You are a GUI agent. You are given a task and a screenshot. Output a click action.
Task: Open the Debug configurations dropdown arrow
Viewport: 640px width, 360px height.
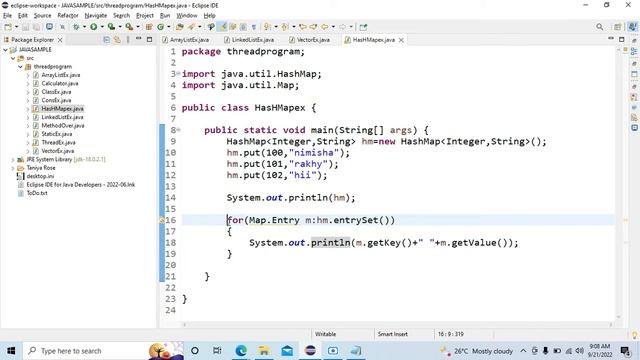pos(84,27)
